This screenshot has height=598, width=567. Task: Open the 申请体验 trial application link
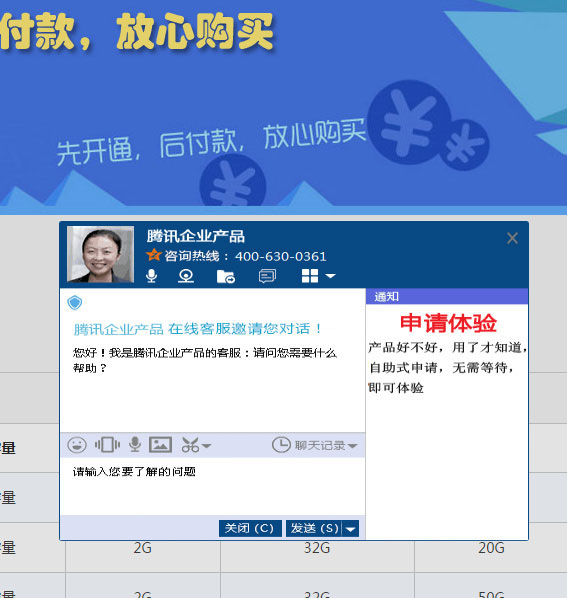(448, 323)
